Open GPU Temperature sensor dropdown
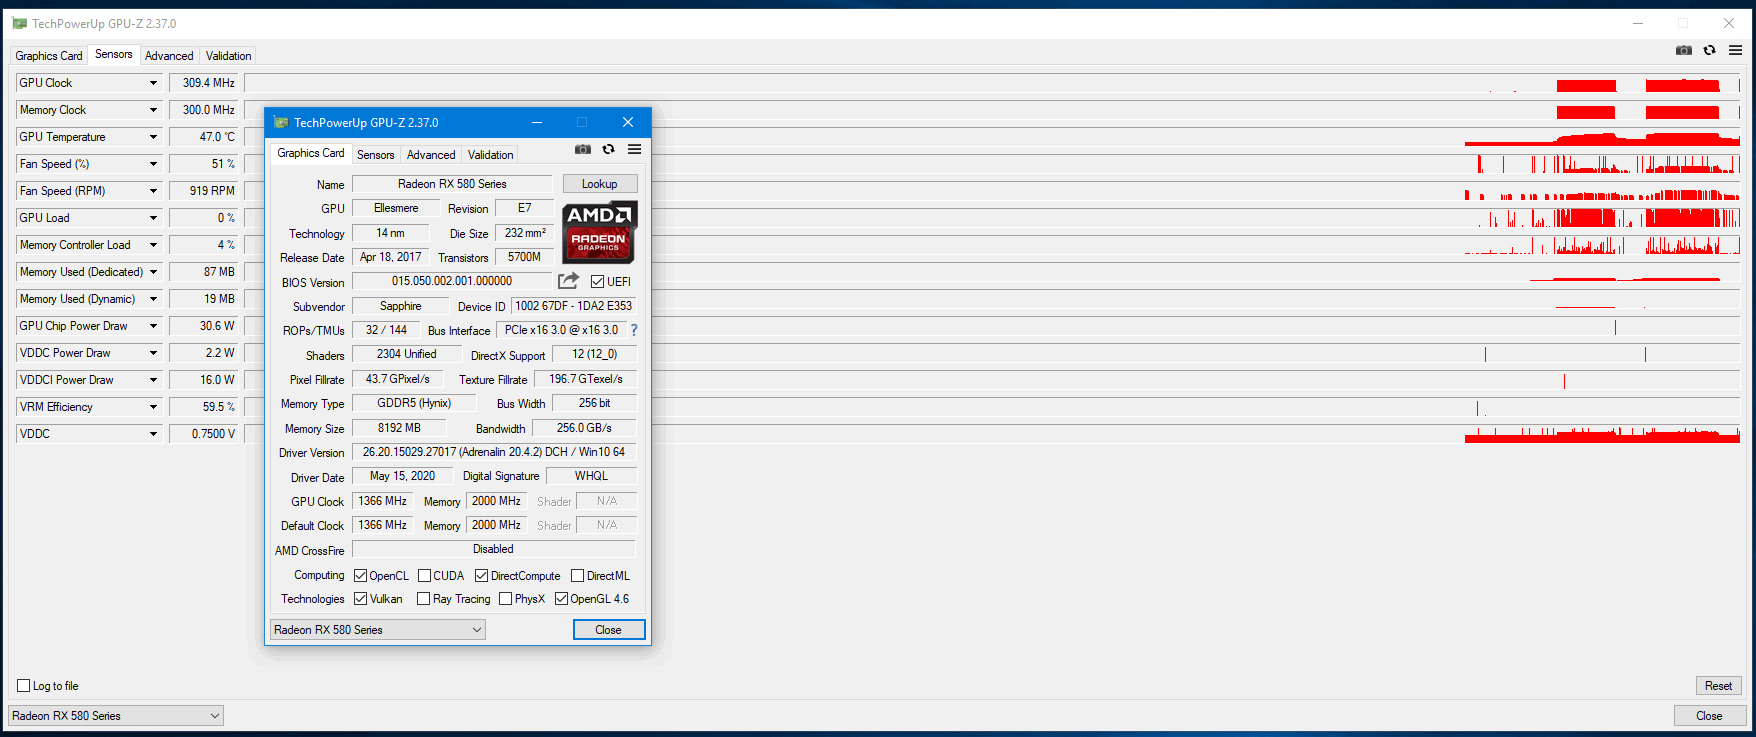The image size is (1756, 737). click(153, 137)
